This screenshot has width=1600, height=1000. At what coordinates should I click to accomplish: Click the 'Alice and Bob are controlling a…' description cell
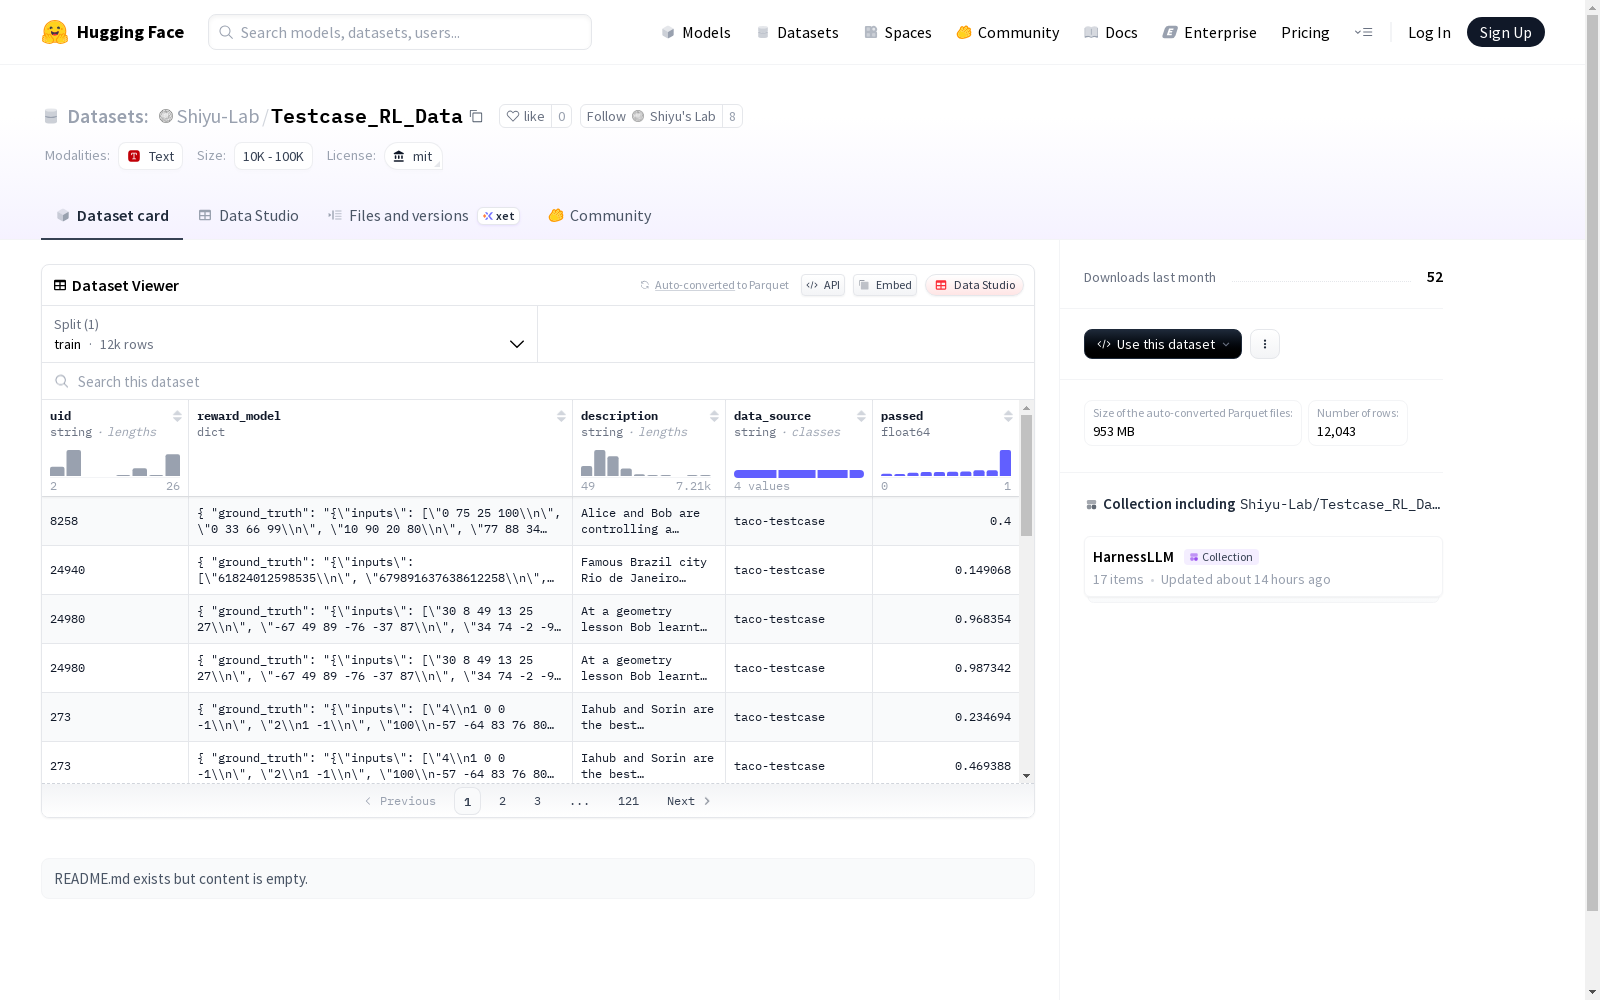point(649,521)
